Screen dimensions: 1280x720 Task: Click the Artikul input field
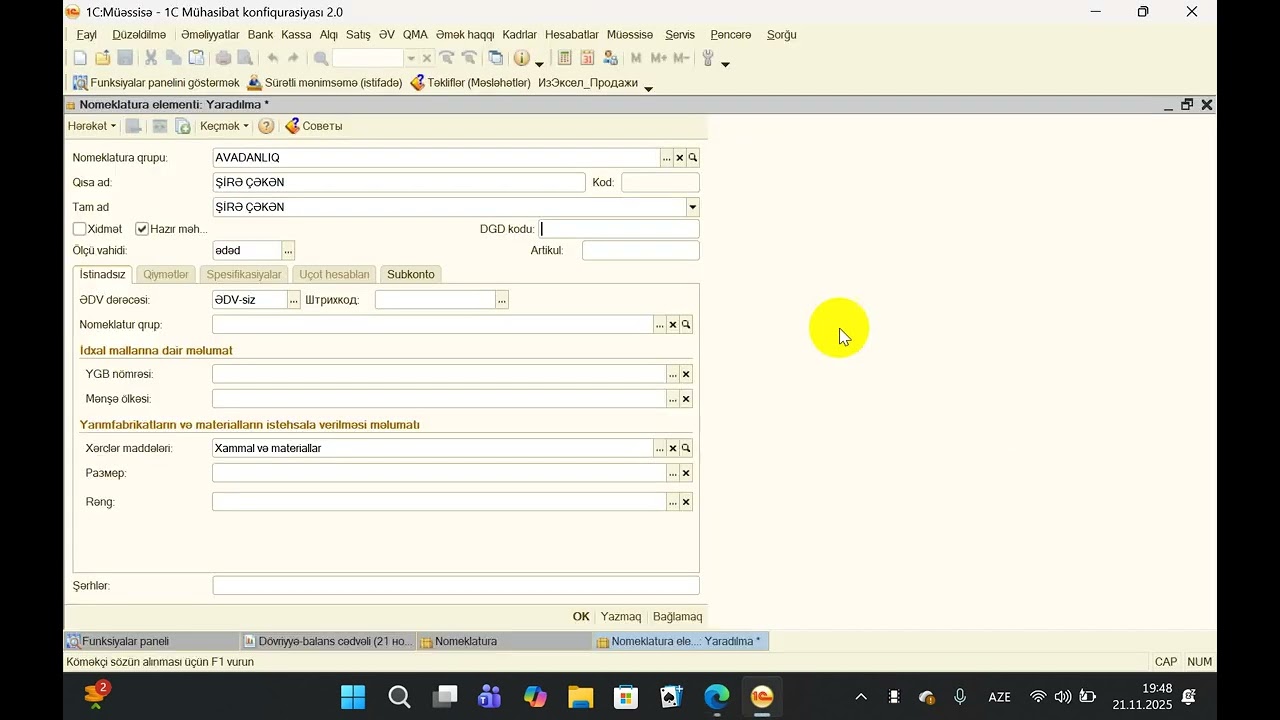coord(641,250)
